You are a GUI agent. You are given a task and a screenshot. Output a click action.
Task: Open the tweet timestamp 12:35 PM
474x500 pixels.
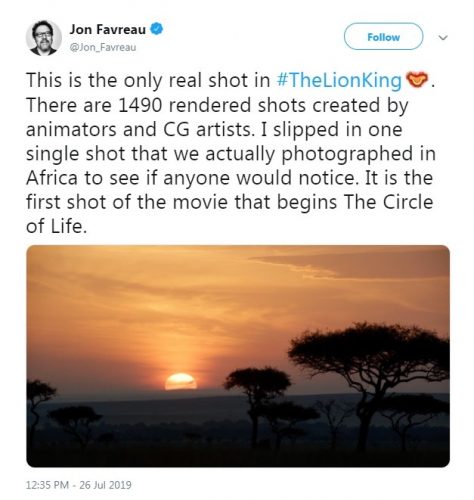47,485
